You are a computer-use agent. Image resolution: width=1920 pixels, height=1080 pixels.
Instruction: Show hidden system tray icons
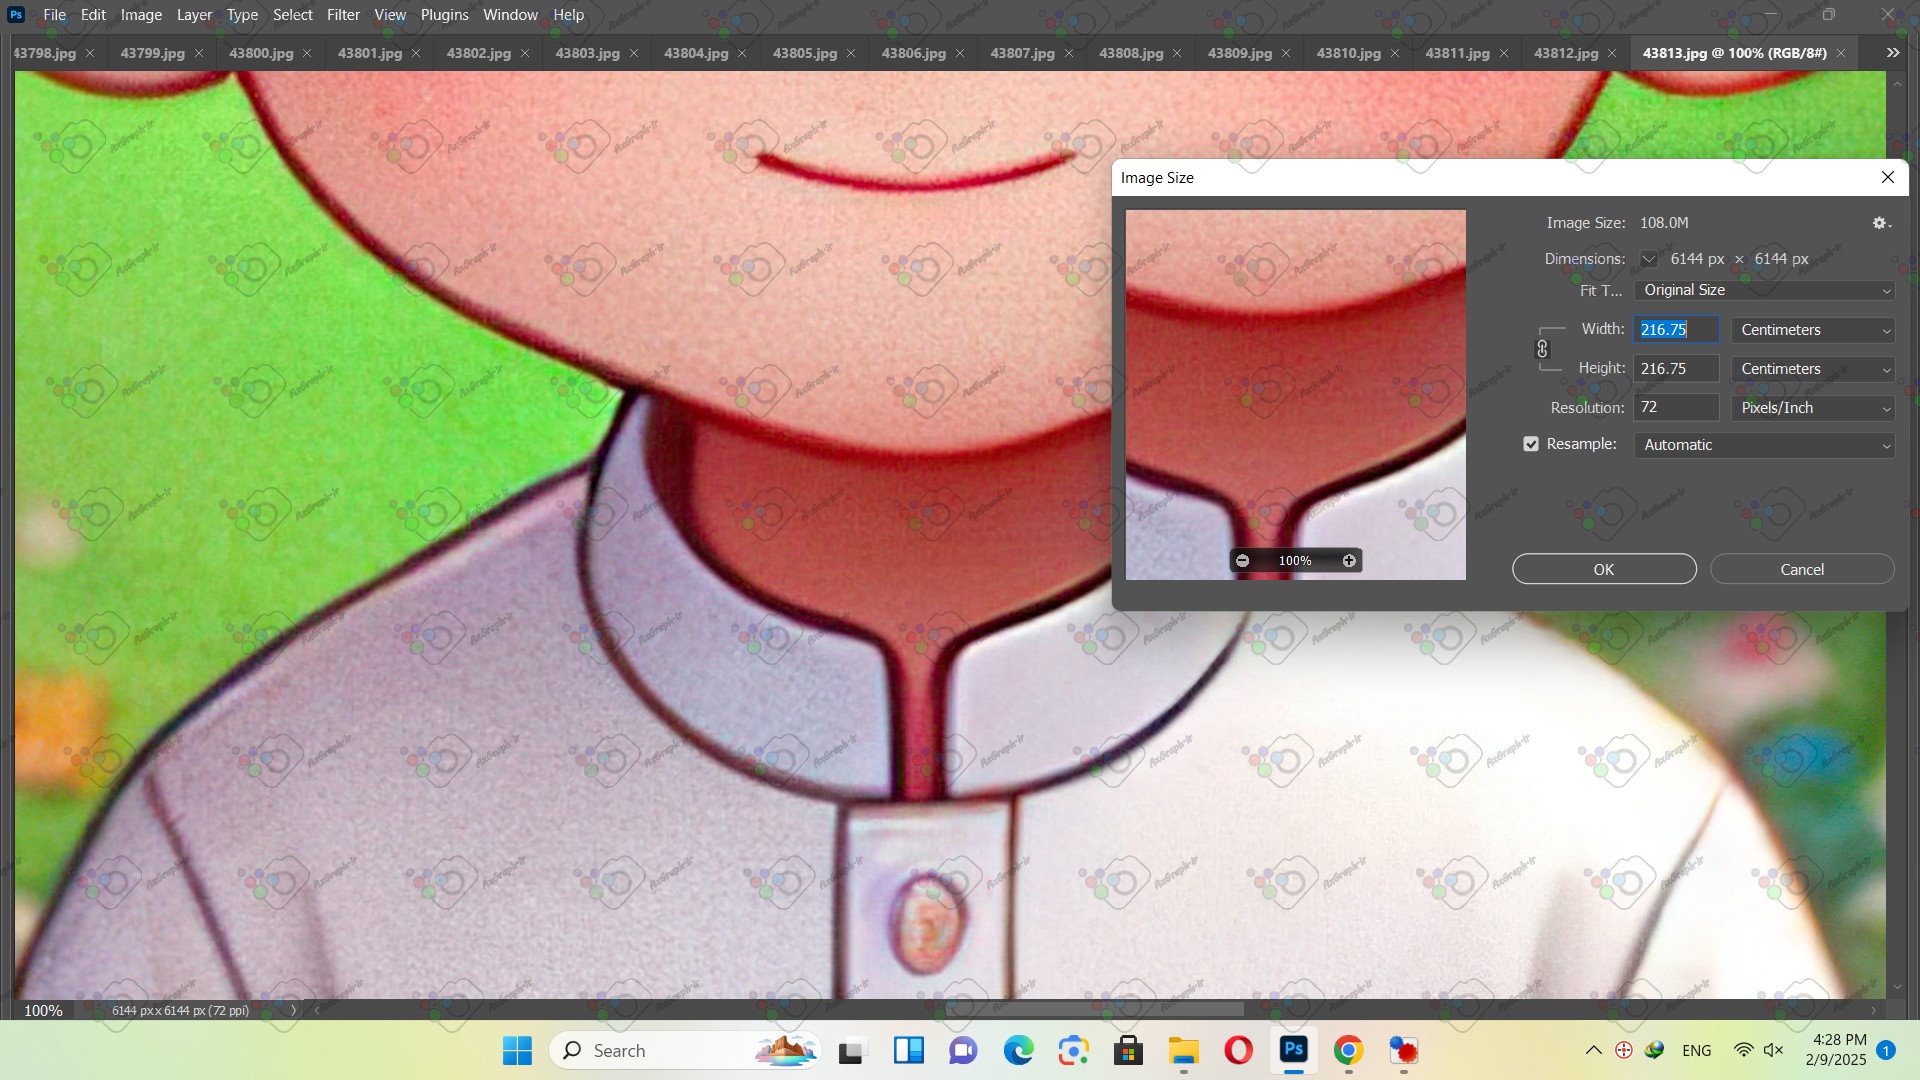[x=1593, y=1050]
